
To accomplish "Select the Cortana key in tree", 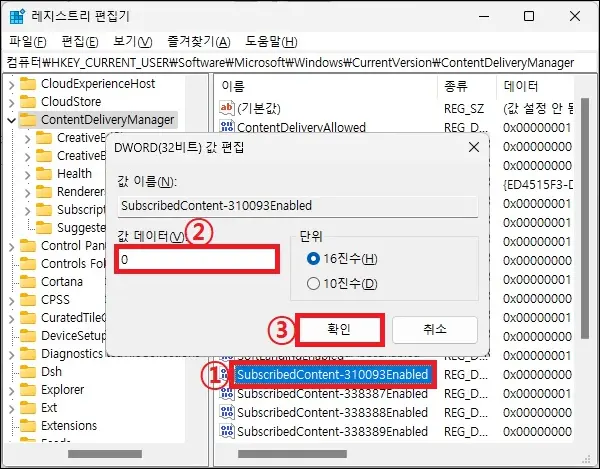I will click(x=62, y=282).
